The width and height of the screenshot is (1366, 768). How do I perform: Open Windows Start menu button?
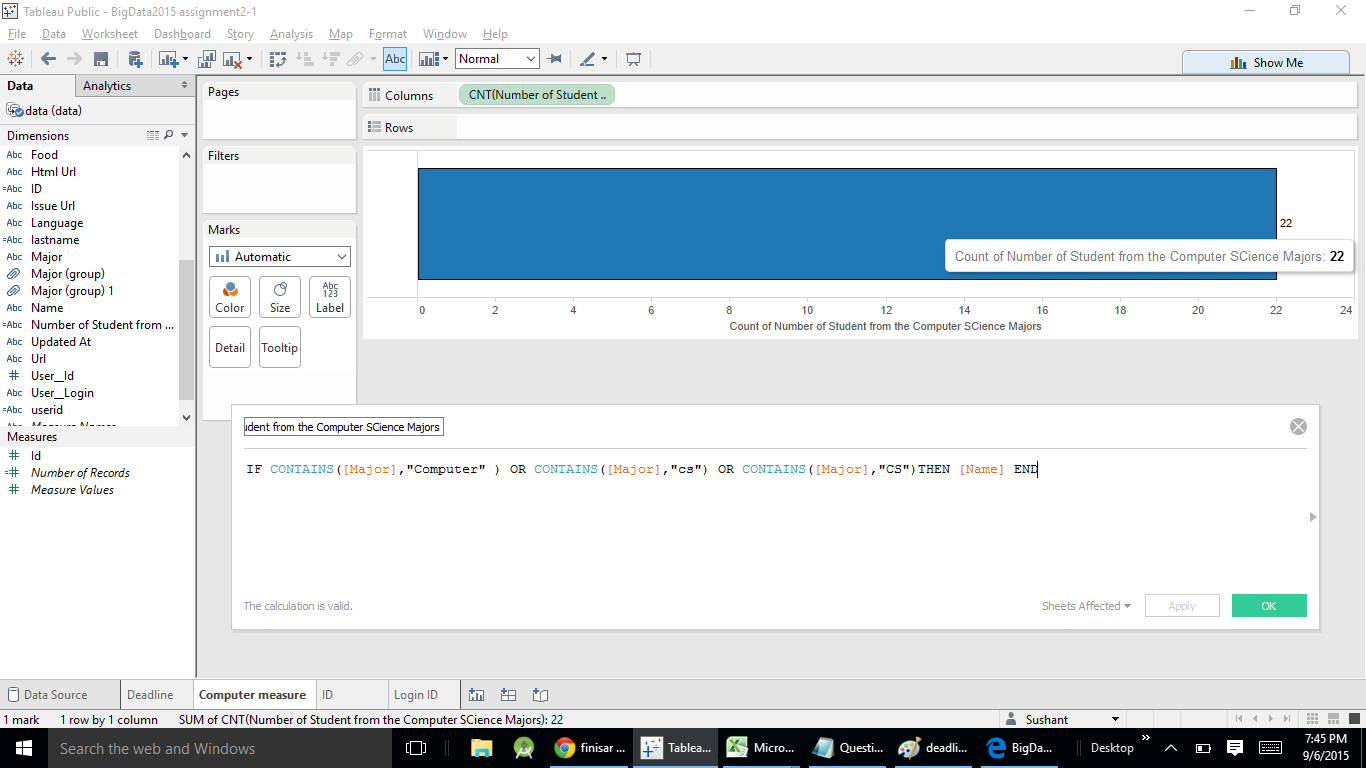[x=24, y=748]
